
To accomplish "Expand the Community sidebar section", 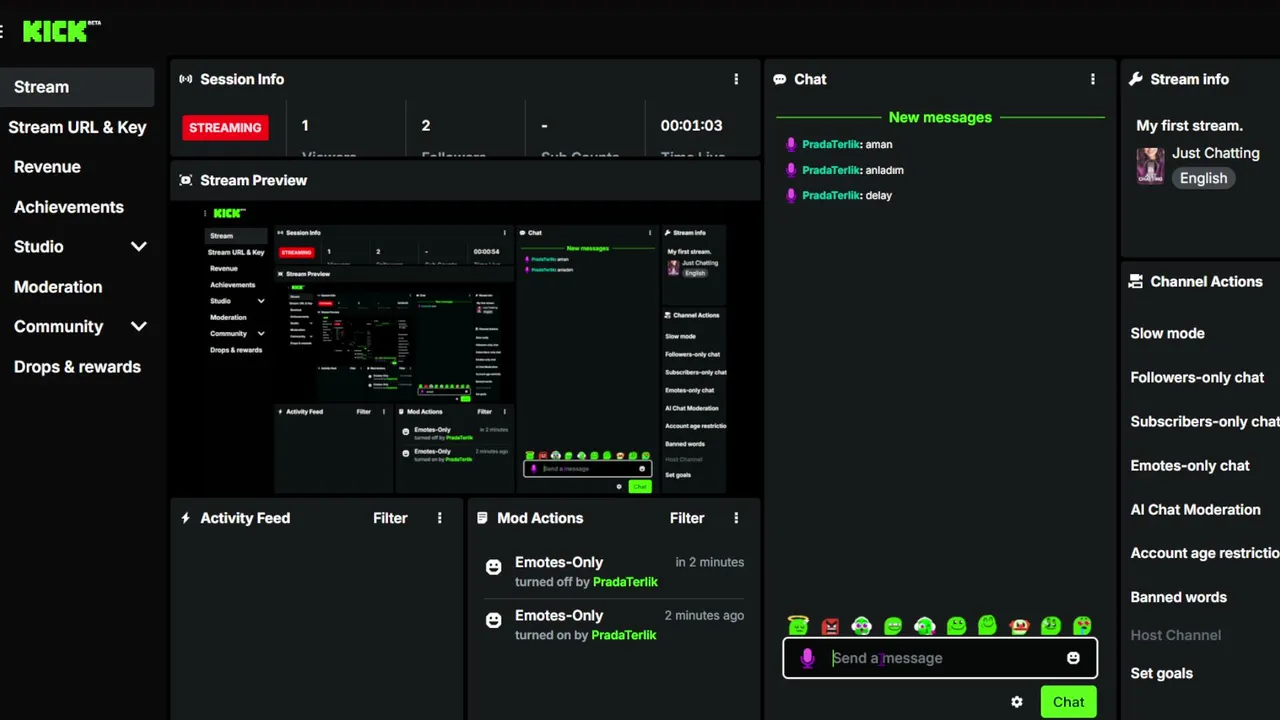I will click(x=138, y=327).
